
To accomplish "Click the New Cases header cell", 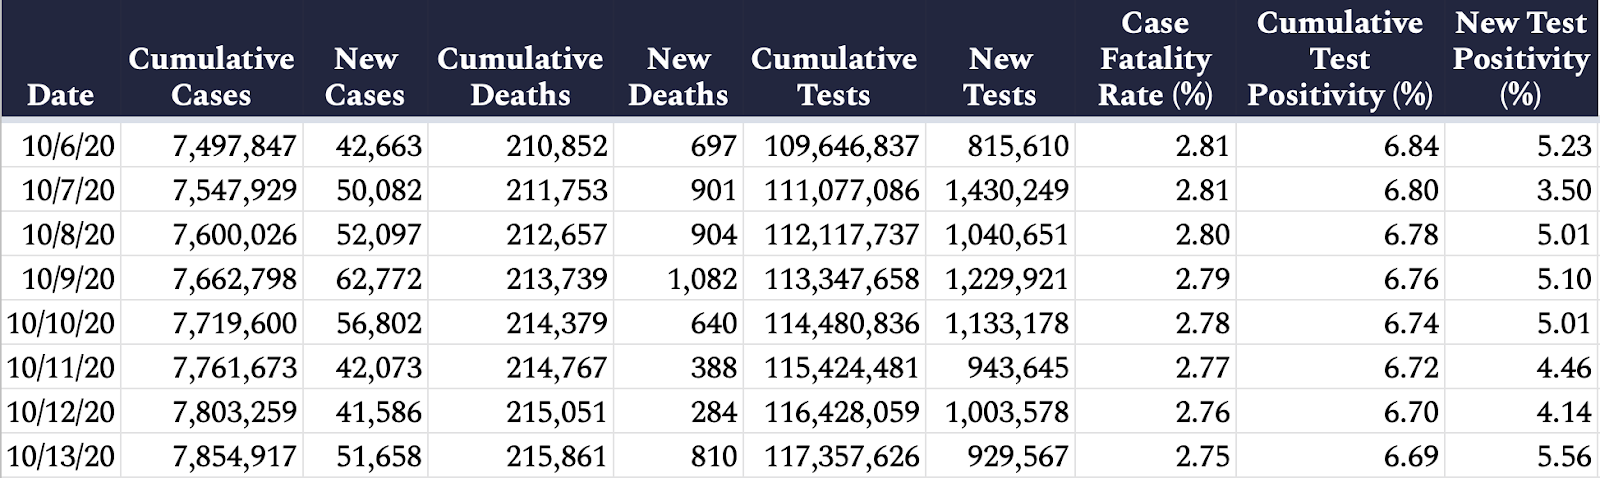I will click(365, 76).
